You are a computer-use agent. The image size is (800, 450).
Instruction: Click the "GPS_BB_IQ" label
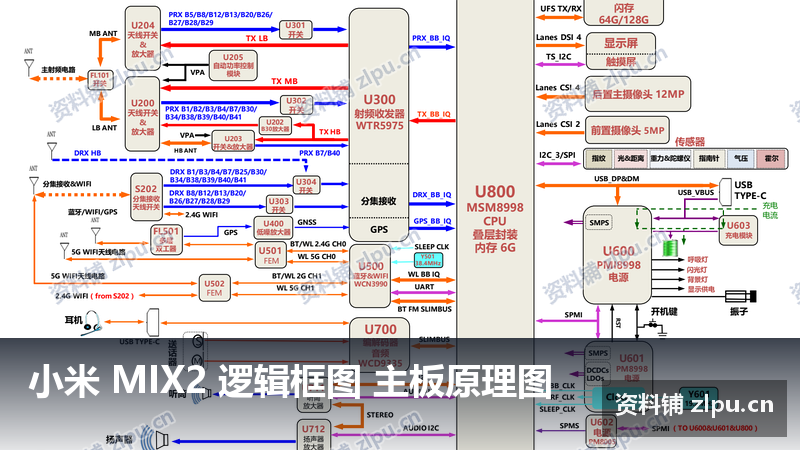432,221
